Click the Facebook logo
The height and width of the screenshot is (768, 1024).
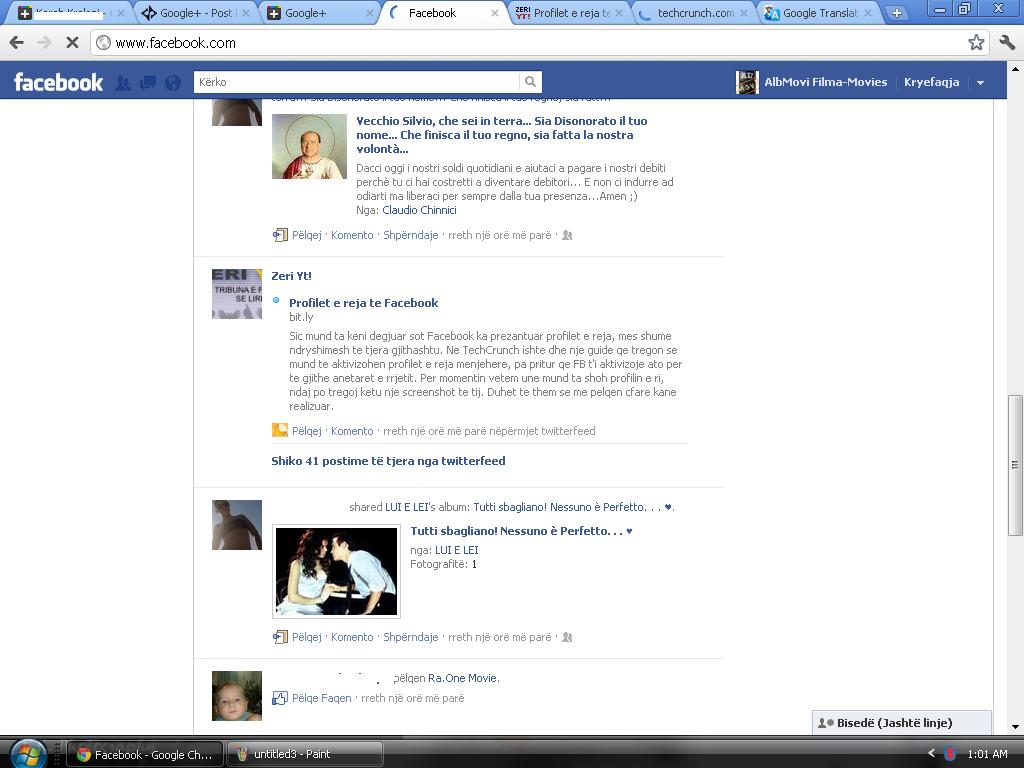tap(58, 82)
